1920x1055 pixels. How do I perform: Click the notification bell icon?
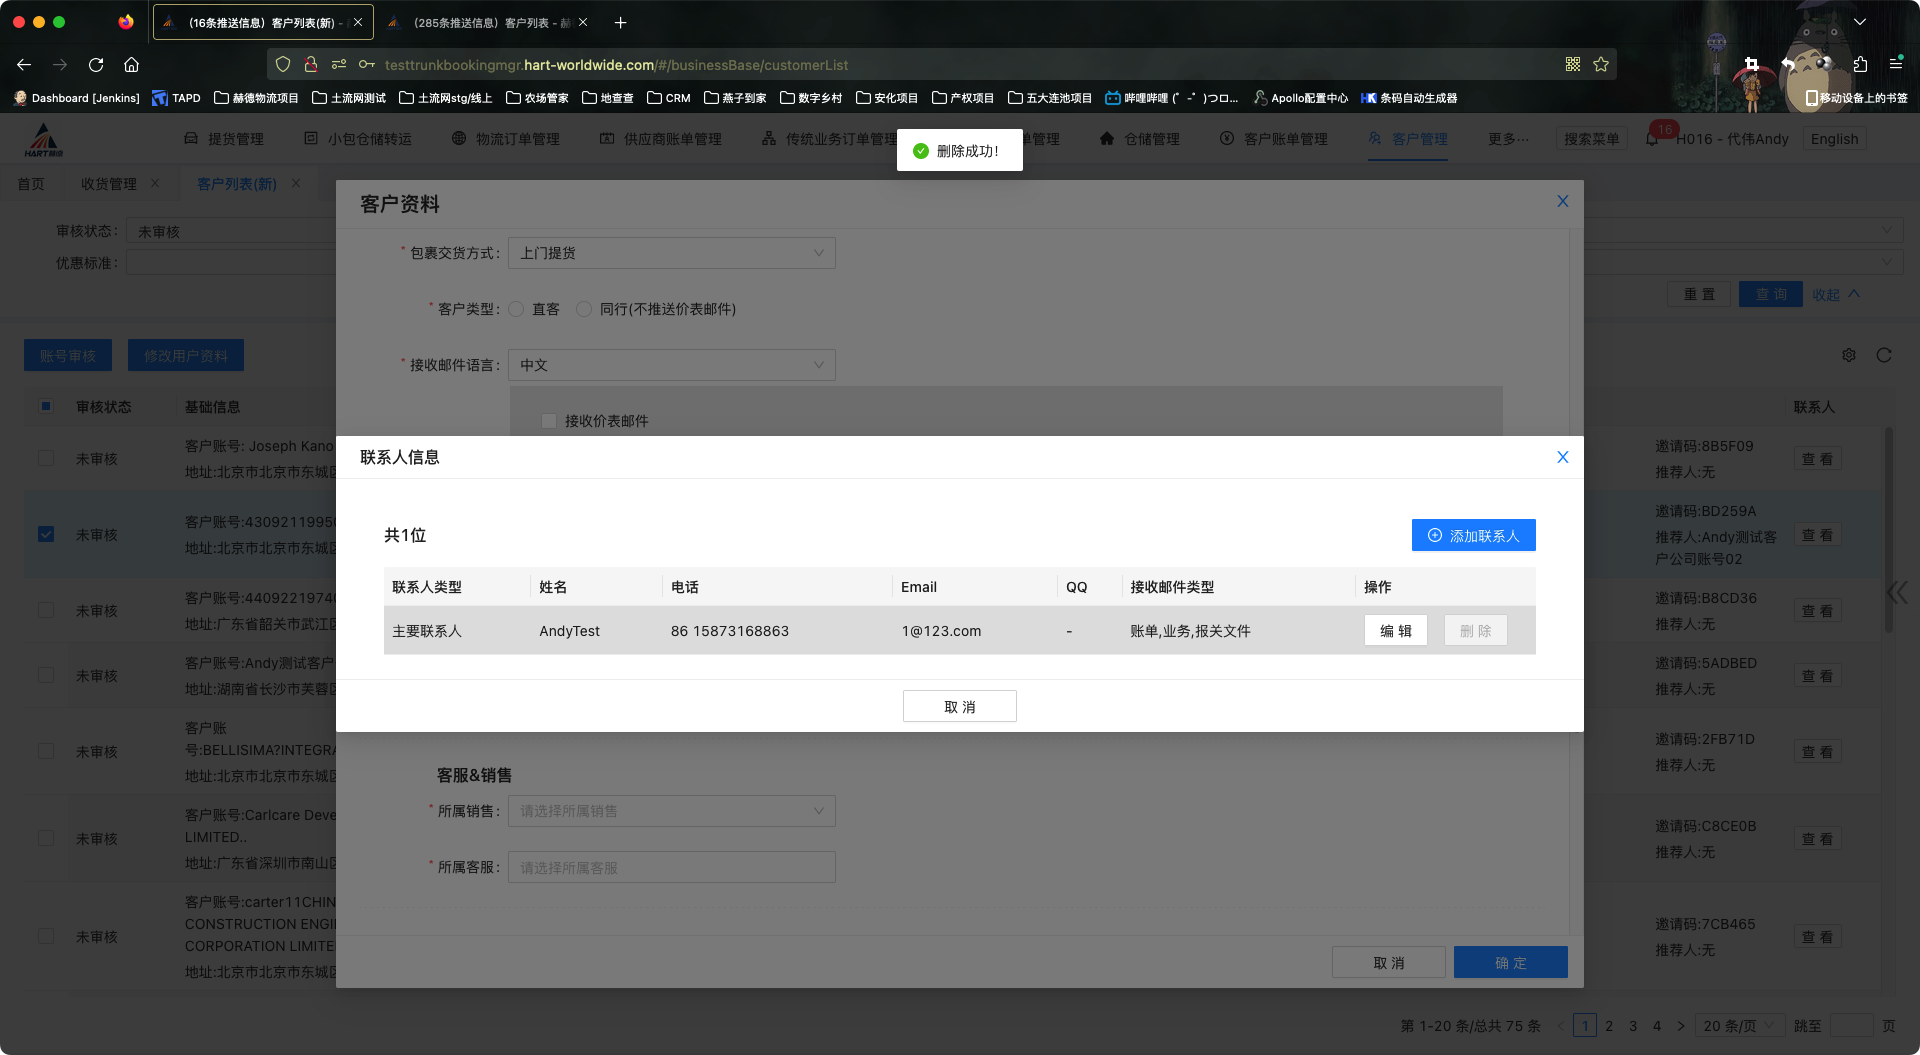pyautogui.click(x=1652, y=139)
